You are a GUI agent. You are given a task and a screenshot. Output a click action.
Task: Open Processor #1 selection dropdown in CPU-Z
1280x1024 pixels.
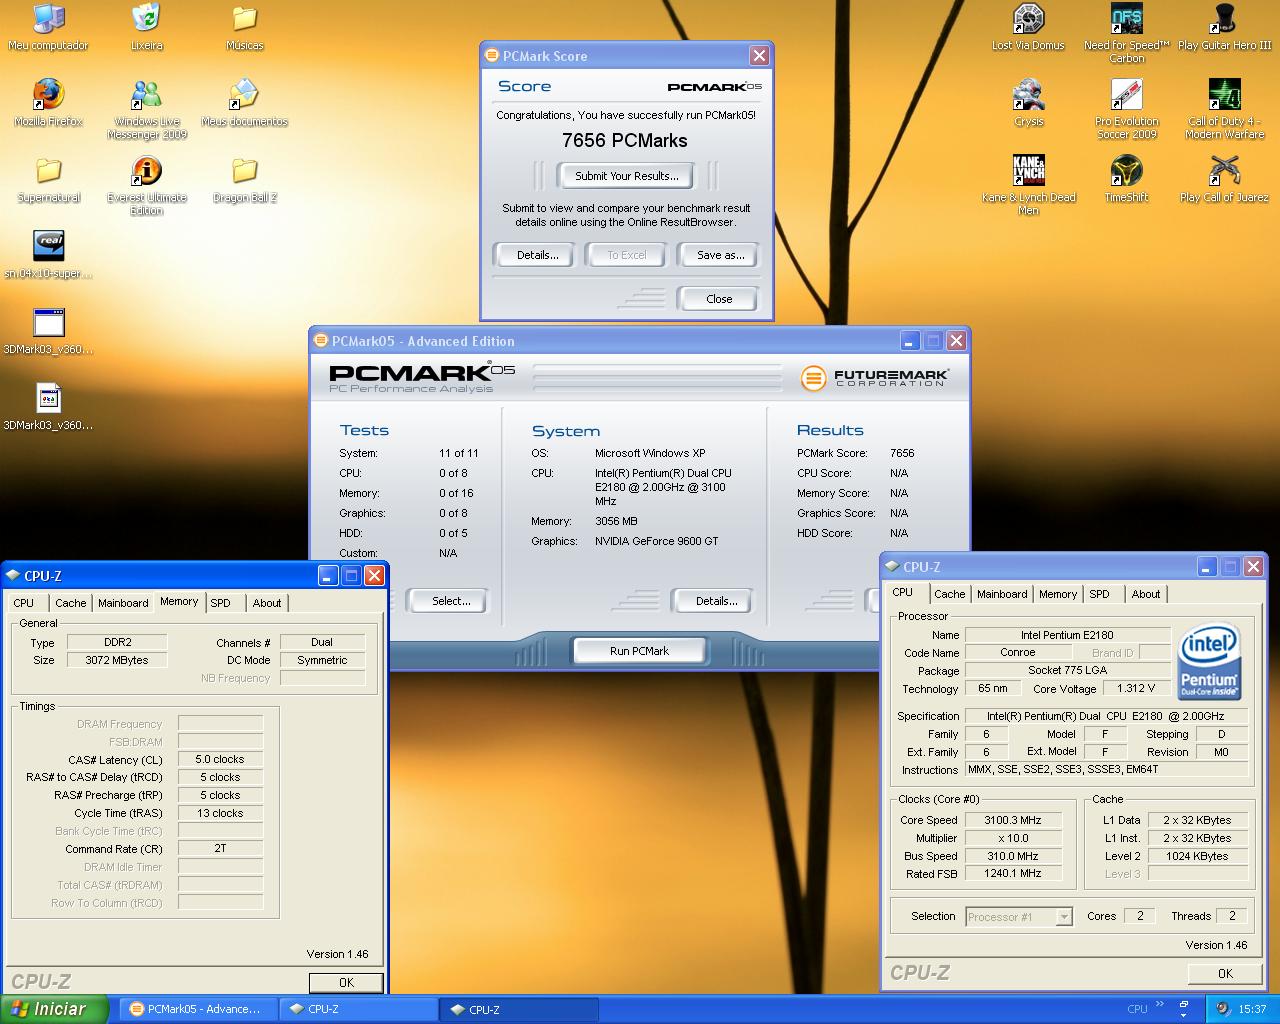point(1019,916)
